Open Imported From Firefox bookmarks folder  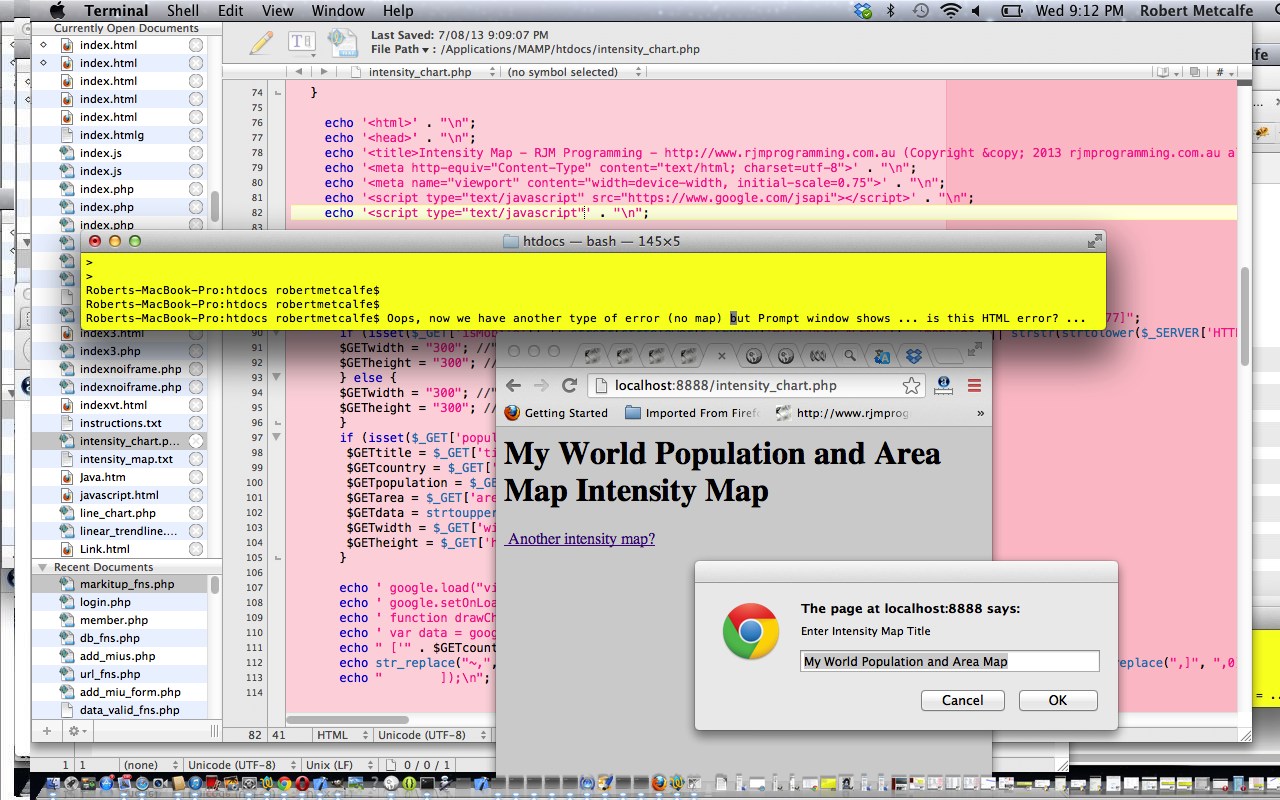pos(692,413)
